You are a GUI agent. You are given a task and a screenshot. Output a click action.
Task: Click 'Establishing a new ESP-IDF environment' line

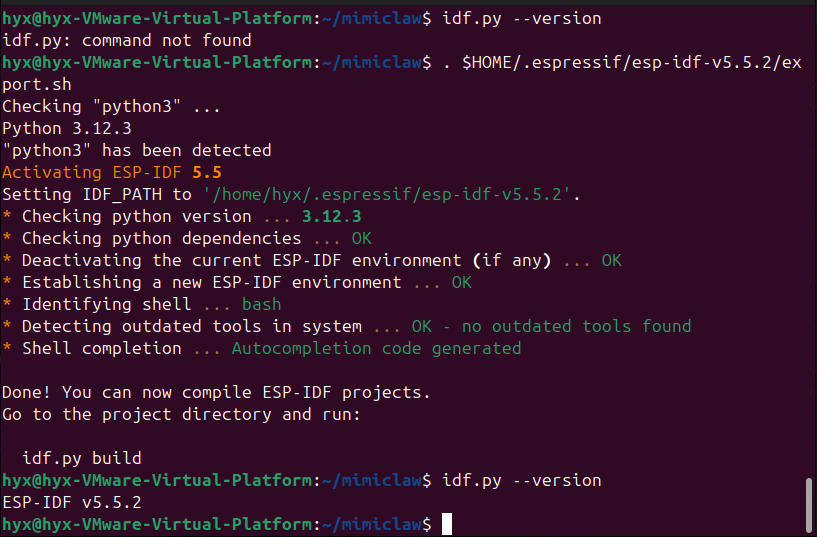(x=237, y=282)
